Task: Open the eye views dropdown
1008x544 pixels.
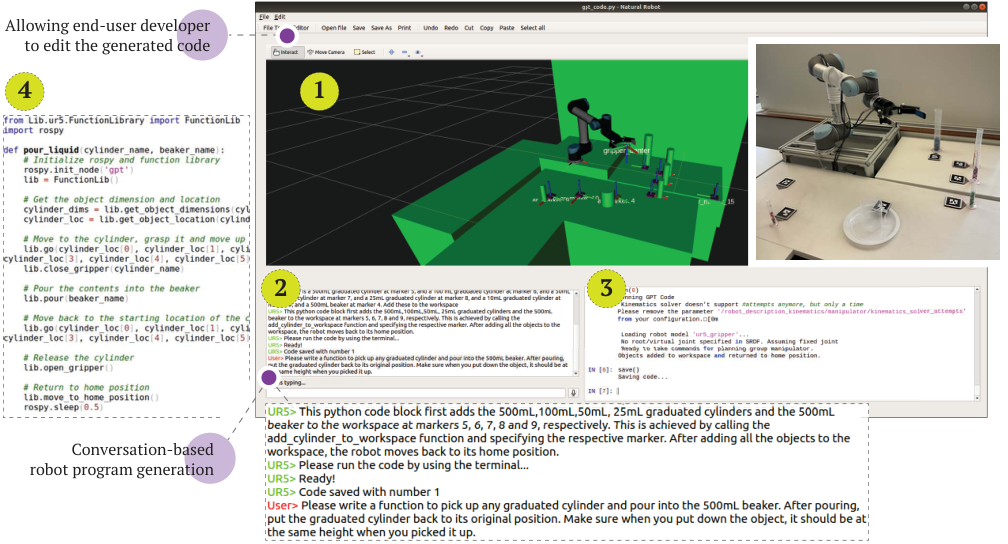Action: coord(418,52)
